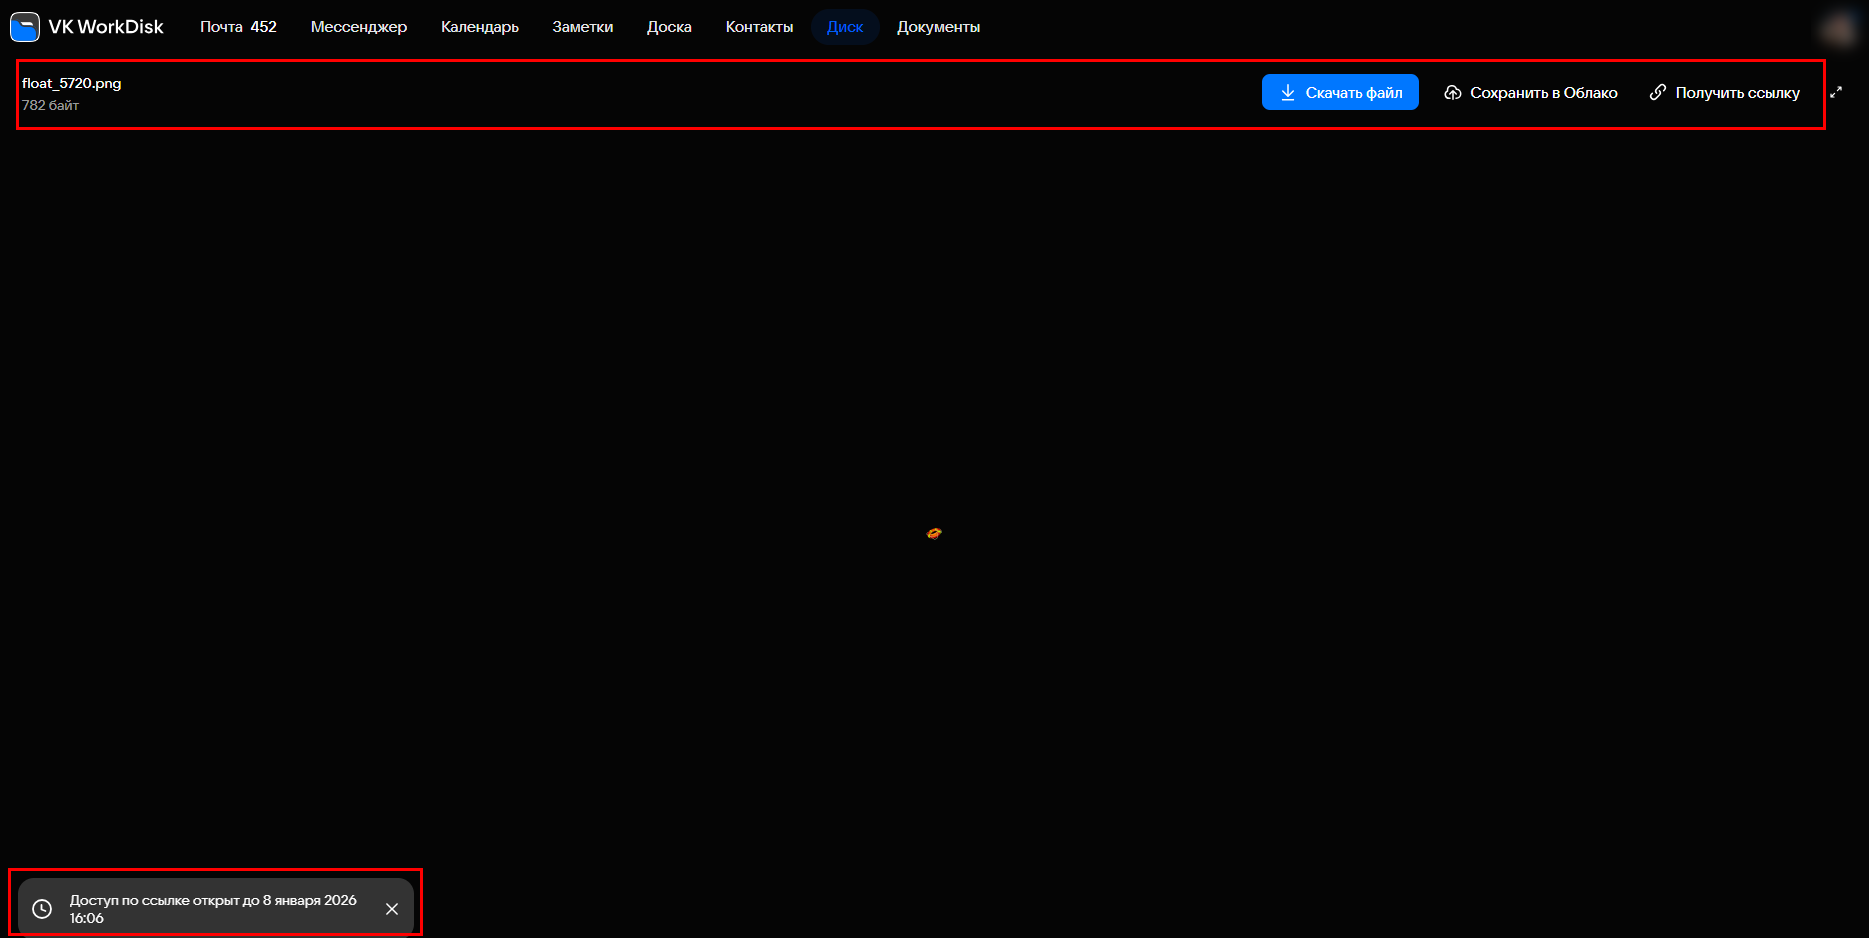Viewport: 1869px width, 938px height.
Task: Click the user profile avatar
Action: point(1838,29)
